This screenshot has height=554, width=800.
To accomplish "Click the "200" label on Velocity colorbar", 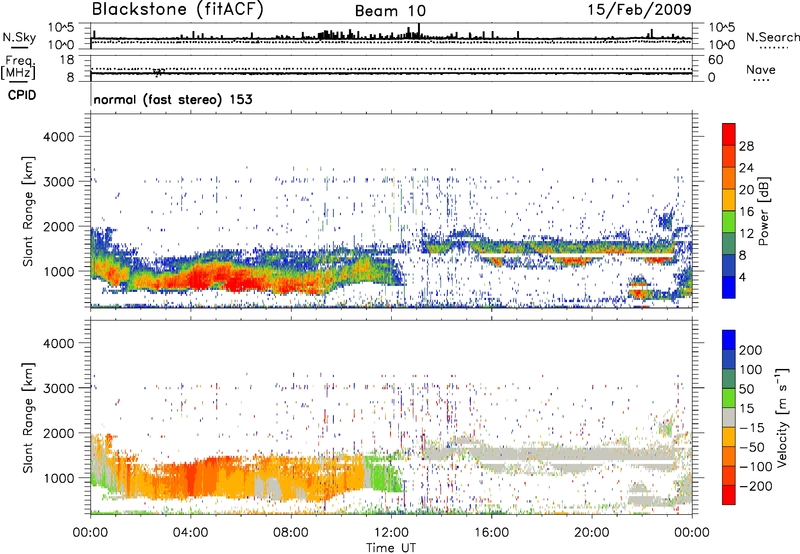I will 751,350.
